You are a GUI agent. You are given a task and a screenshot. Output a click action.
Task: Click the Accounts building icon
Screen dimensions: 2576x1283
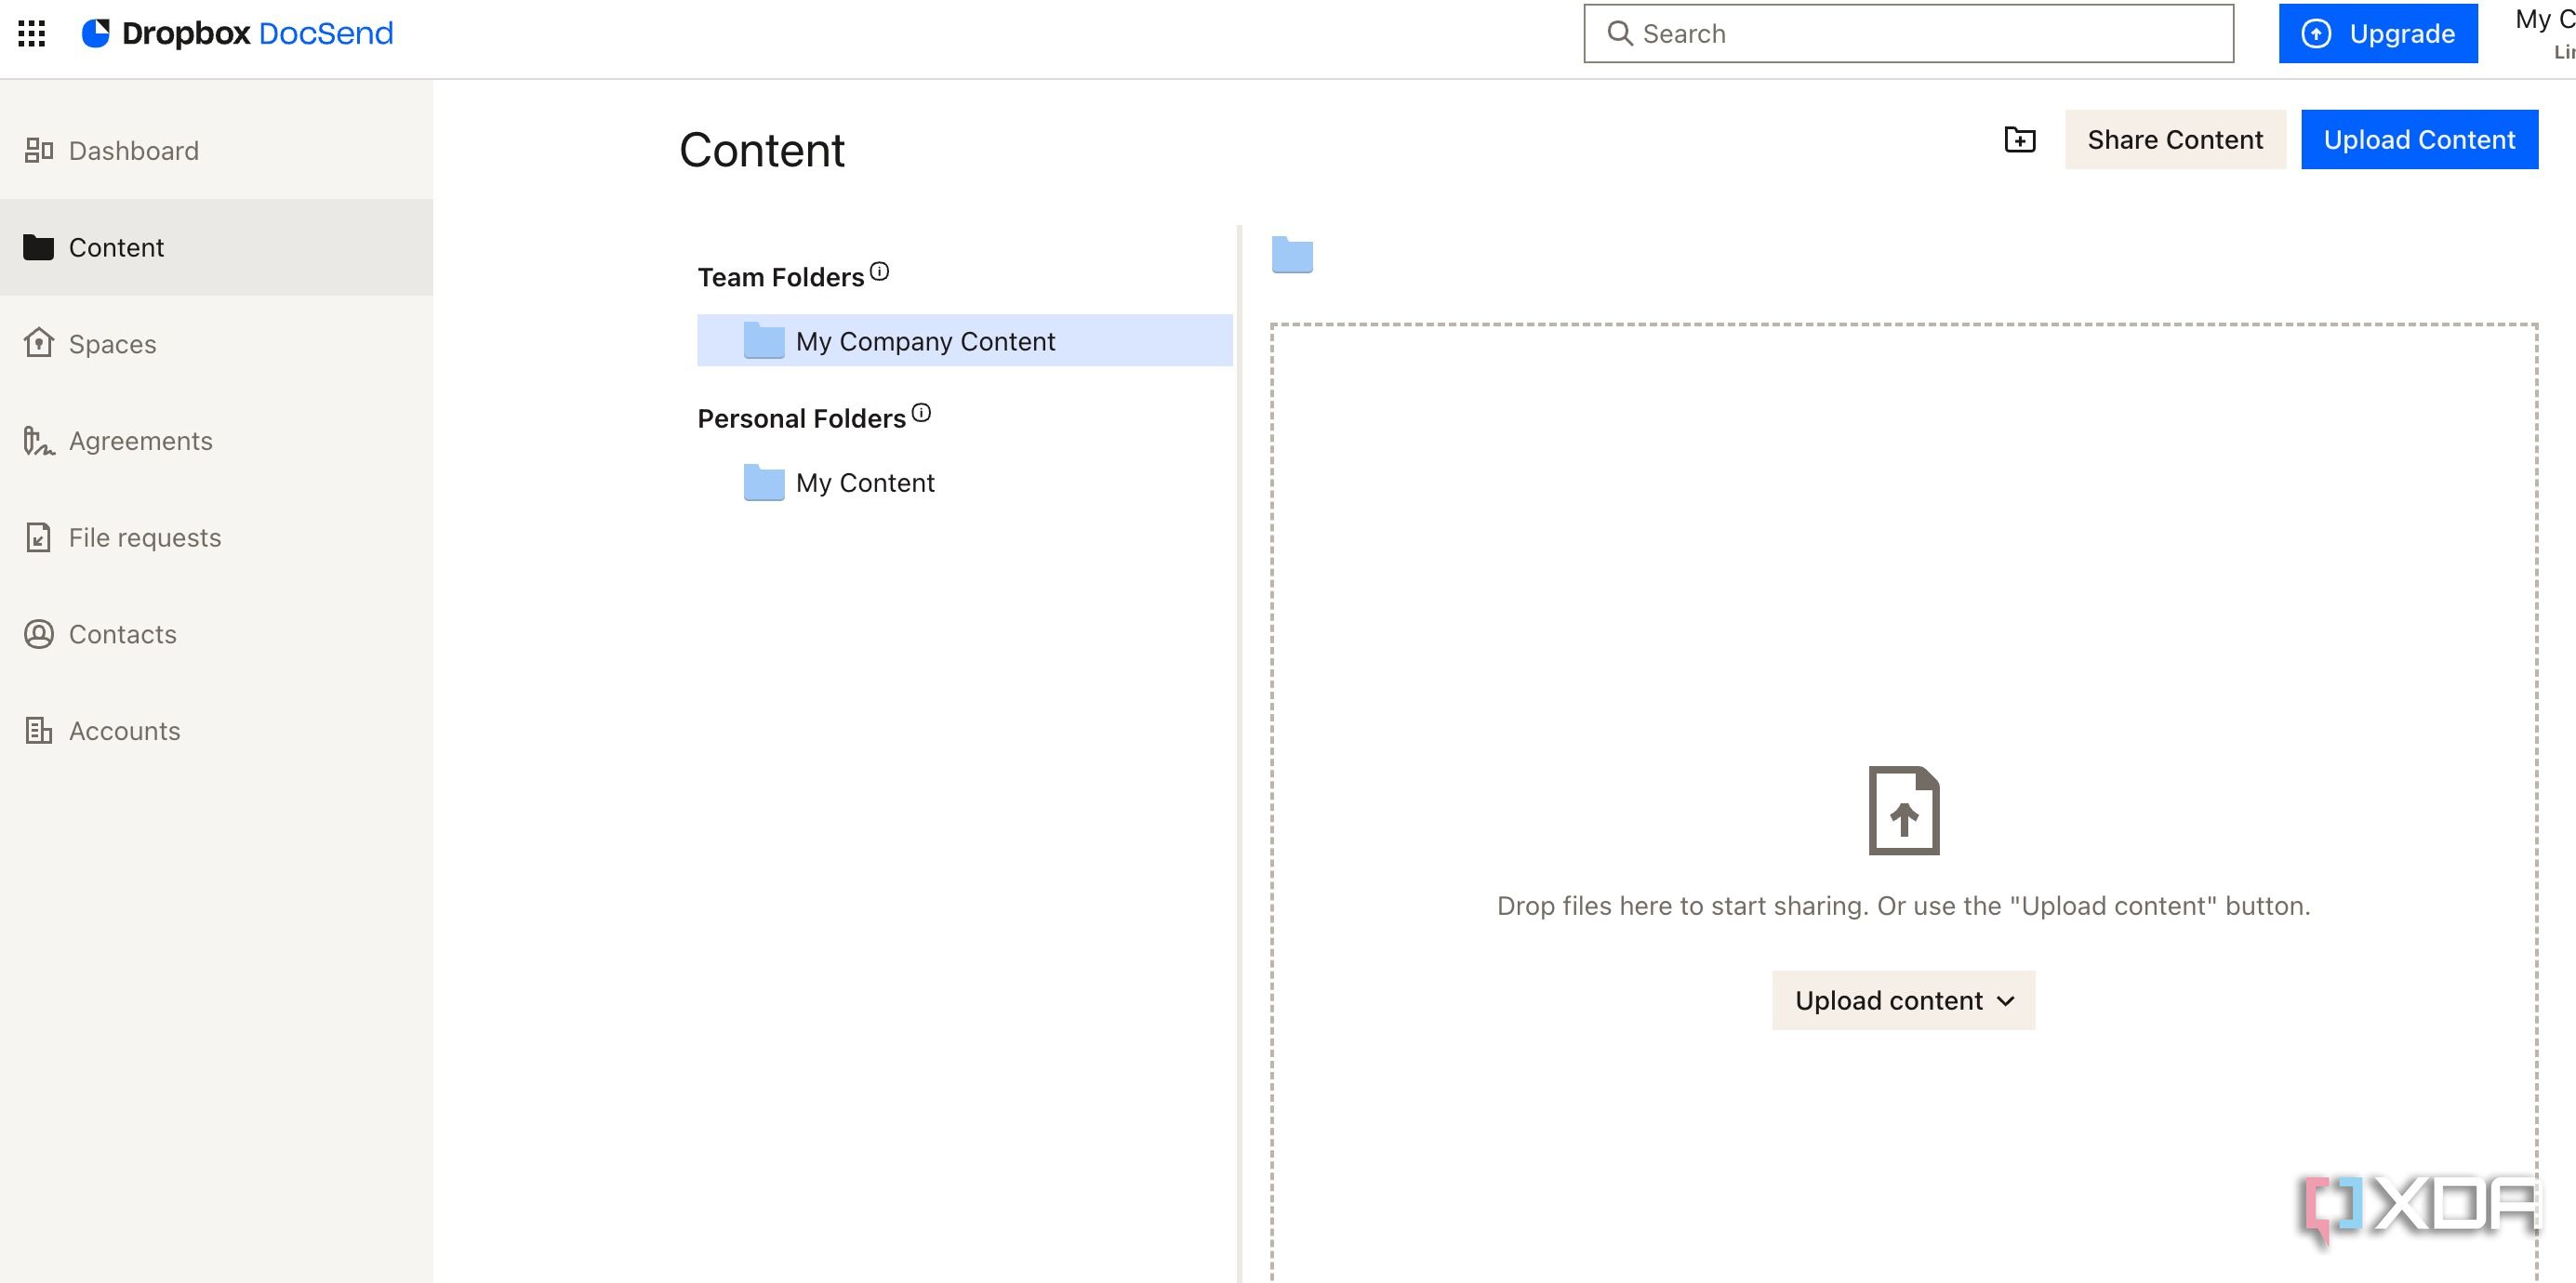pyautogui.click(x=38, y=731)
